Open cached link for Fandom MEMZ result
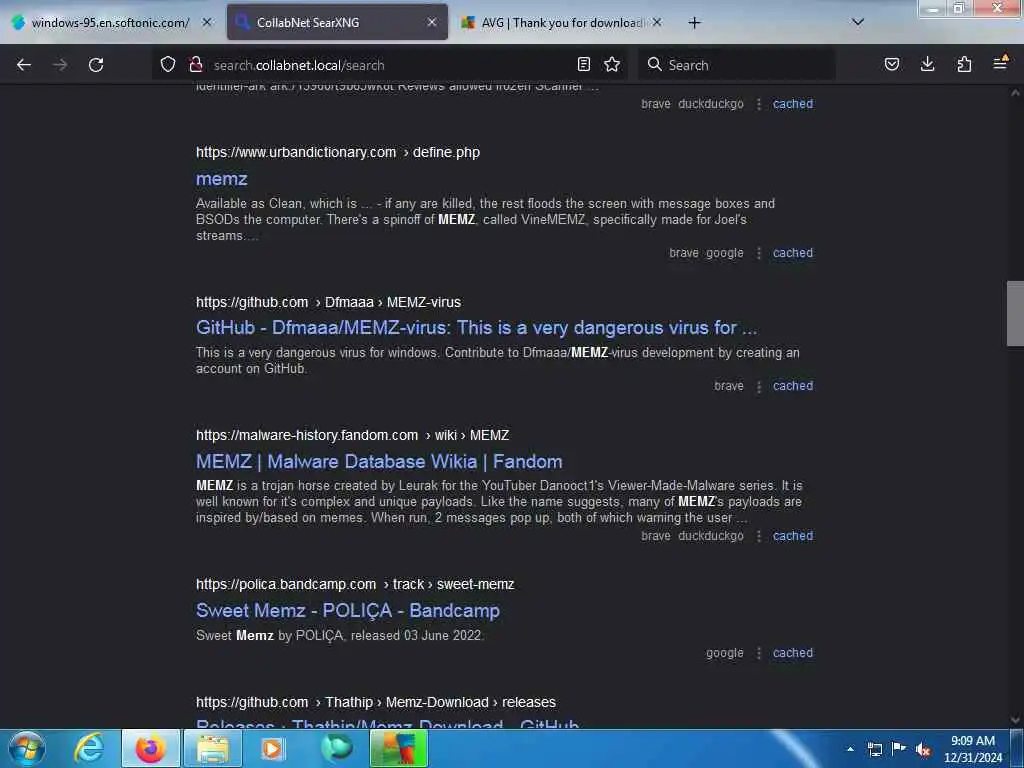Image resolution: width=1024 pixels, height=768 pixels. (793, 536)
